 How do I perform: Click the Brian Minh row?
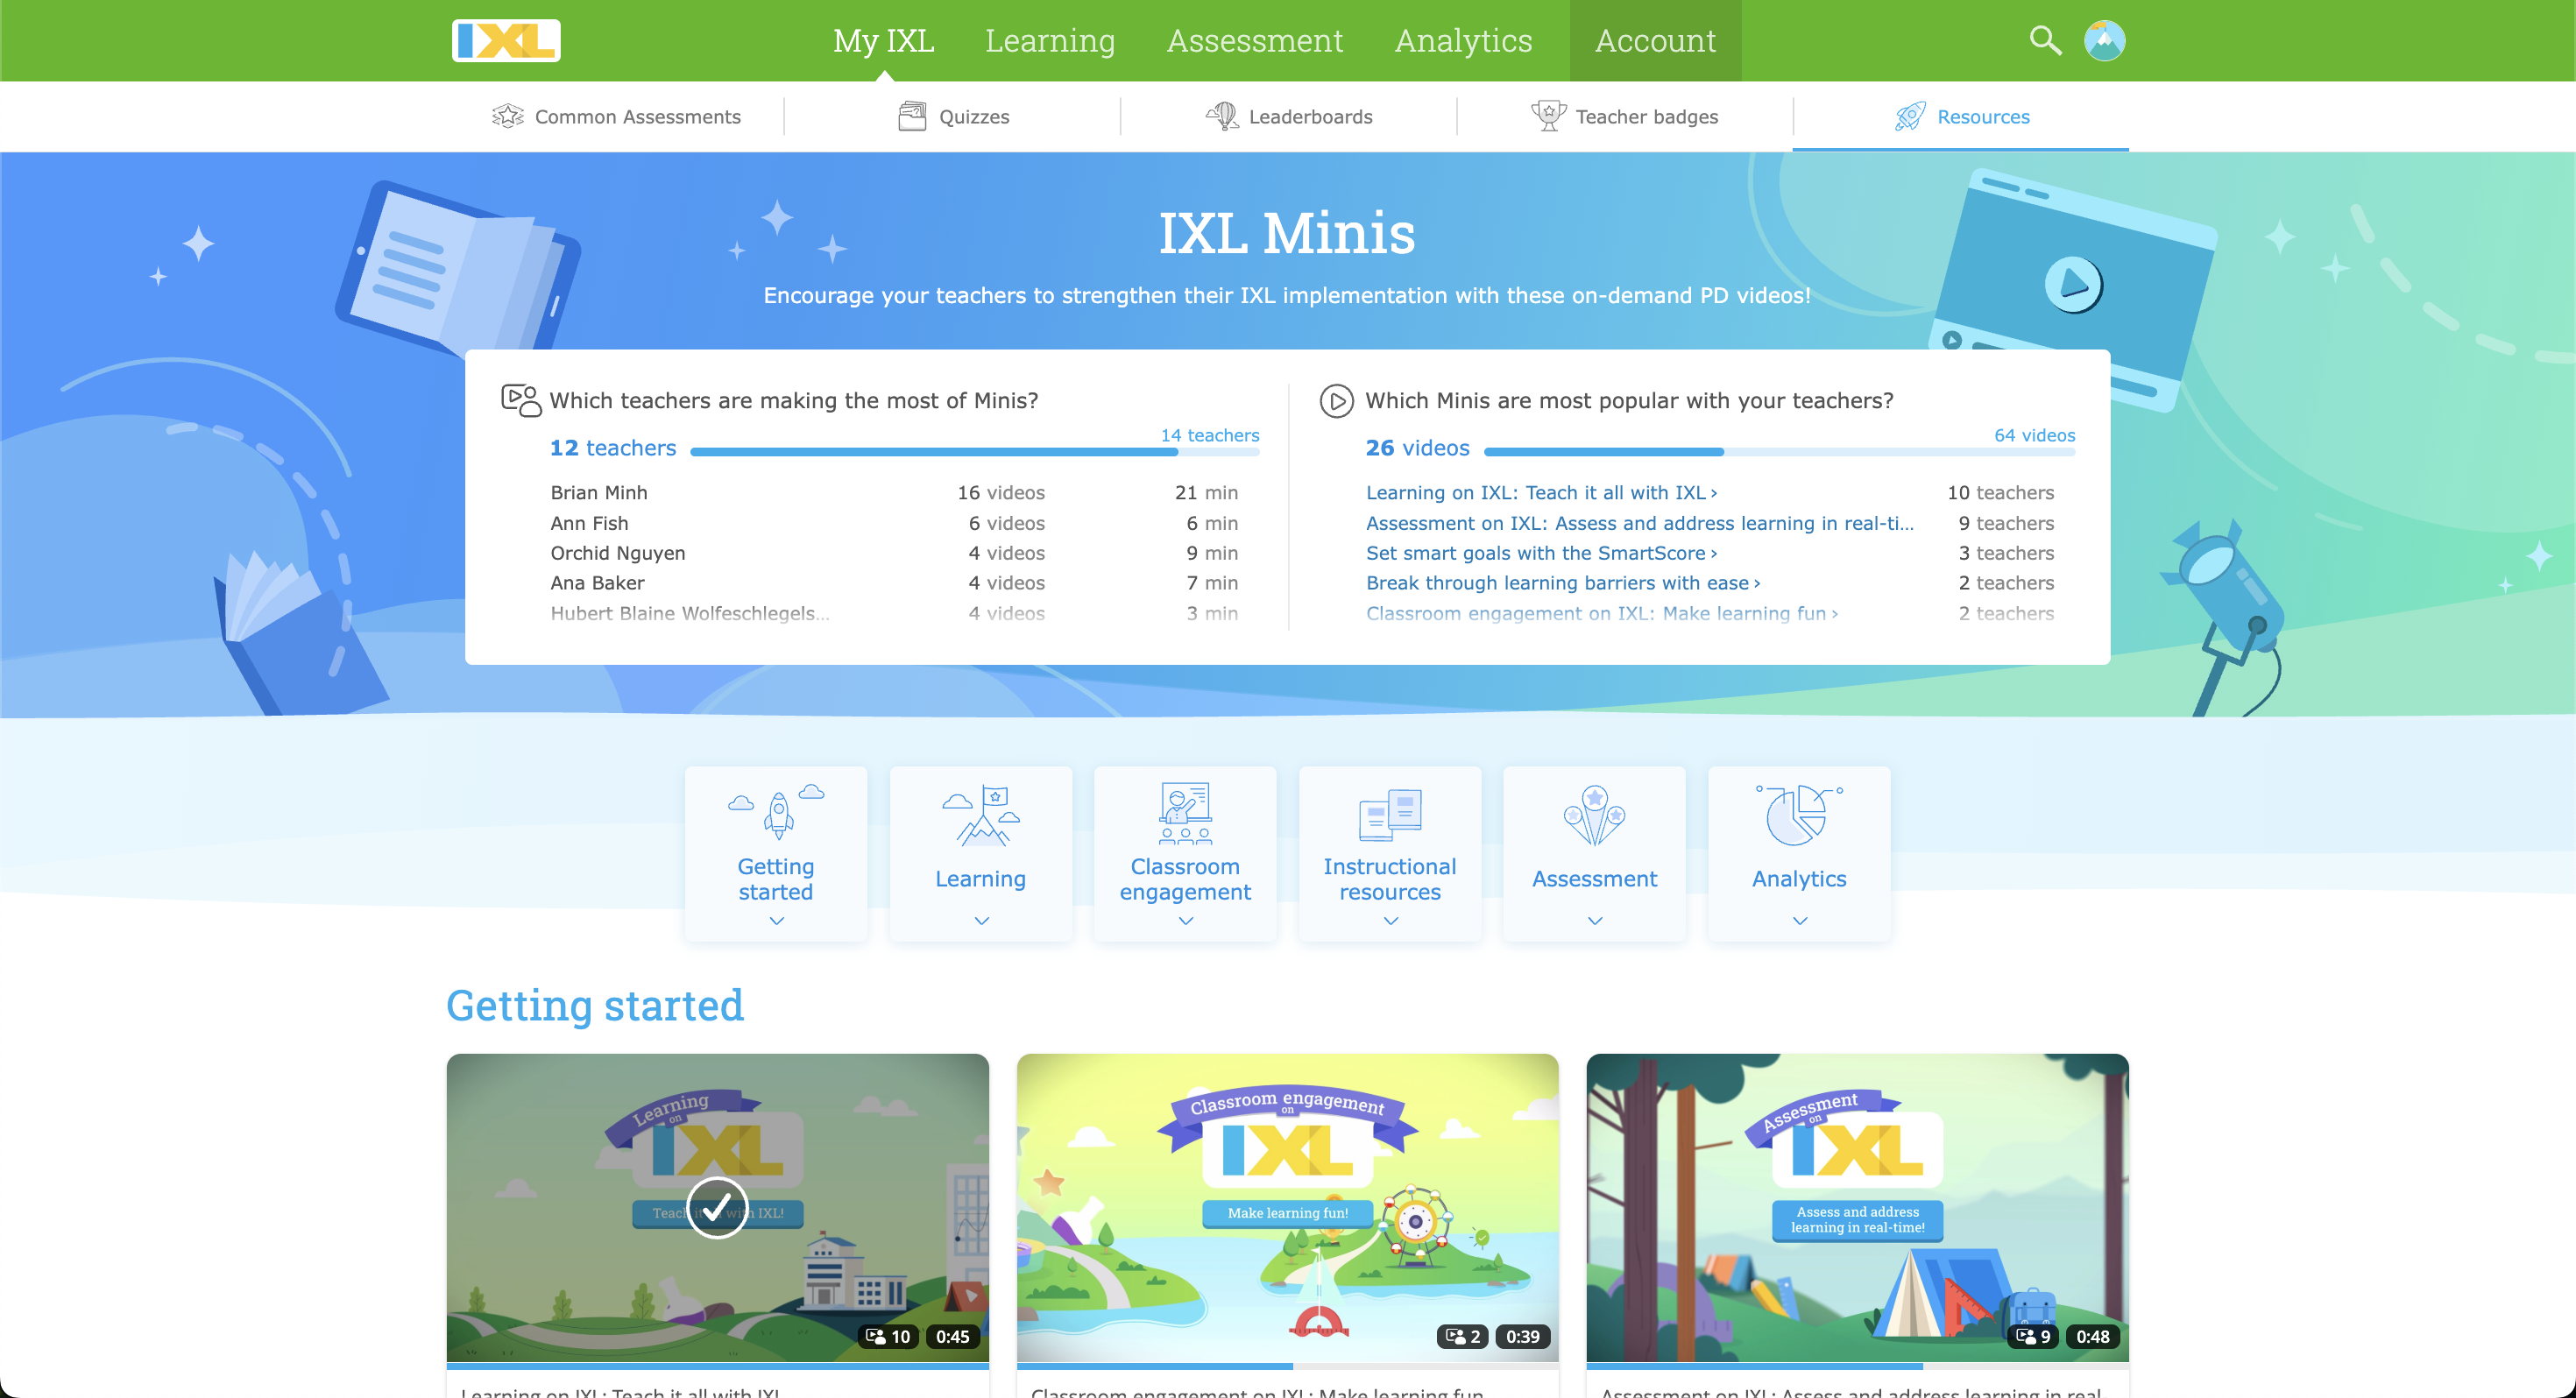894,492
